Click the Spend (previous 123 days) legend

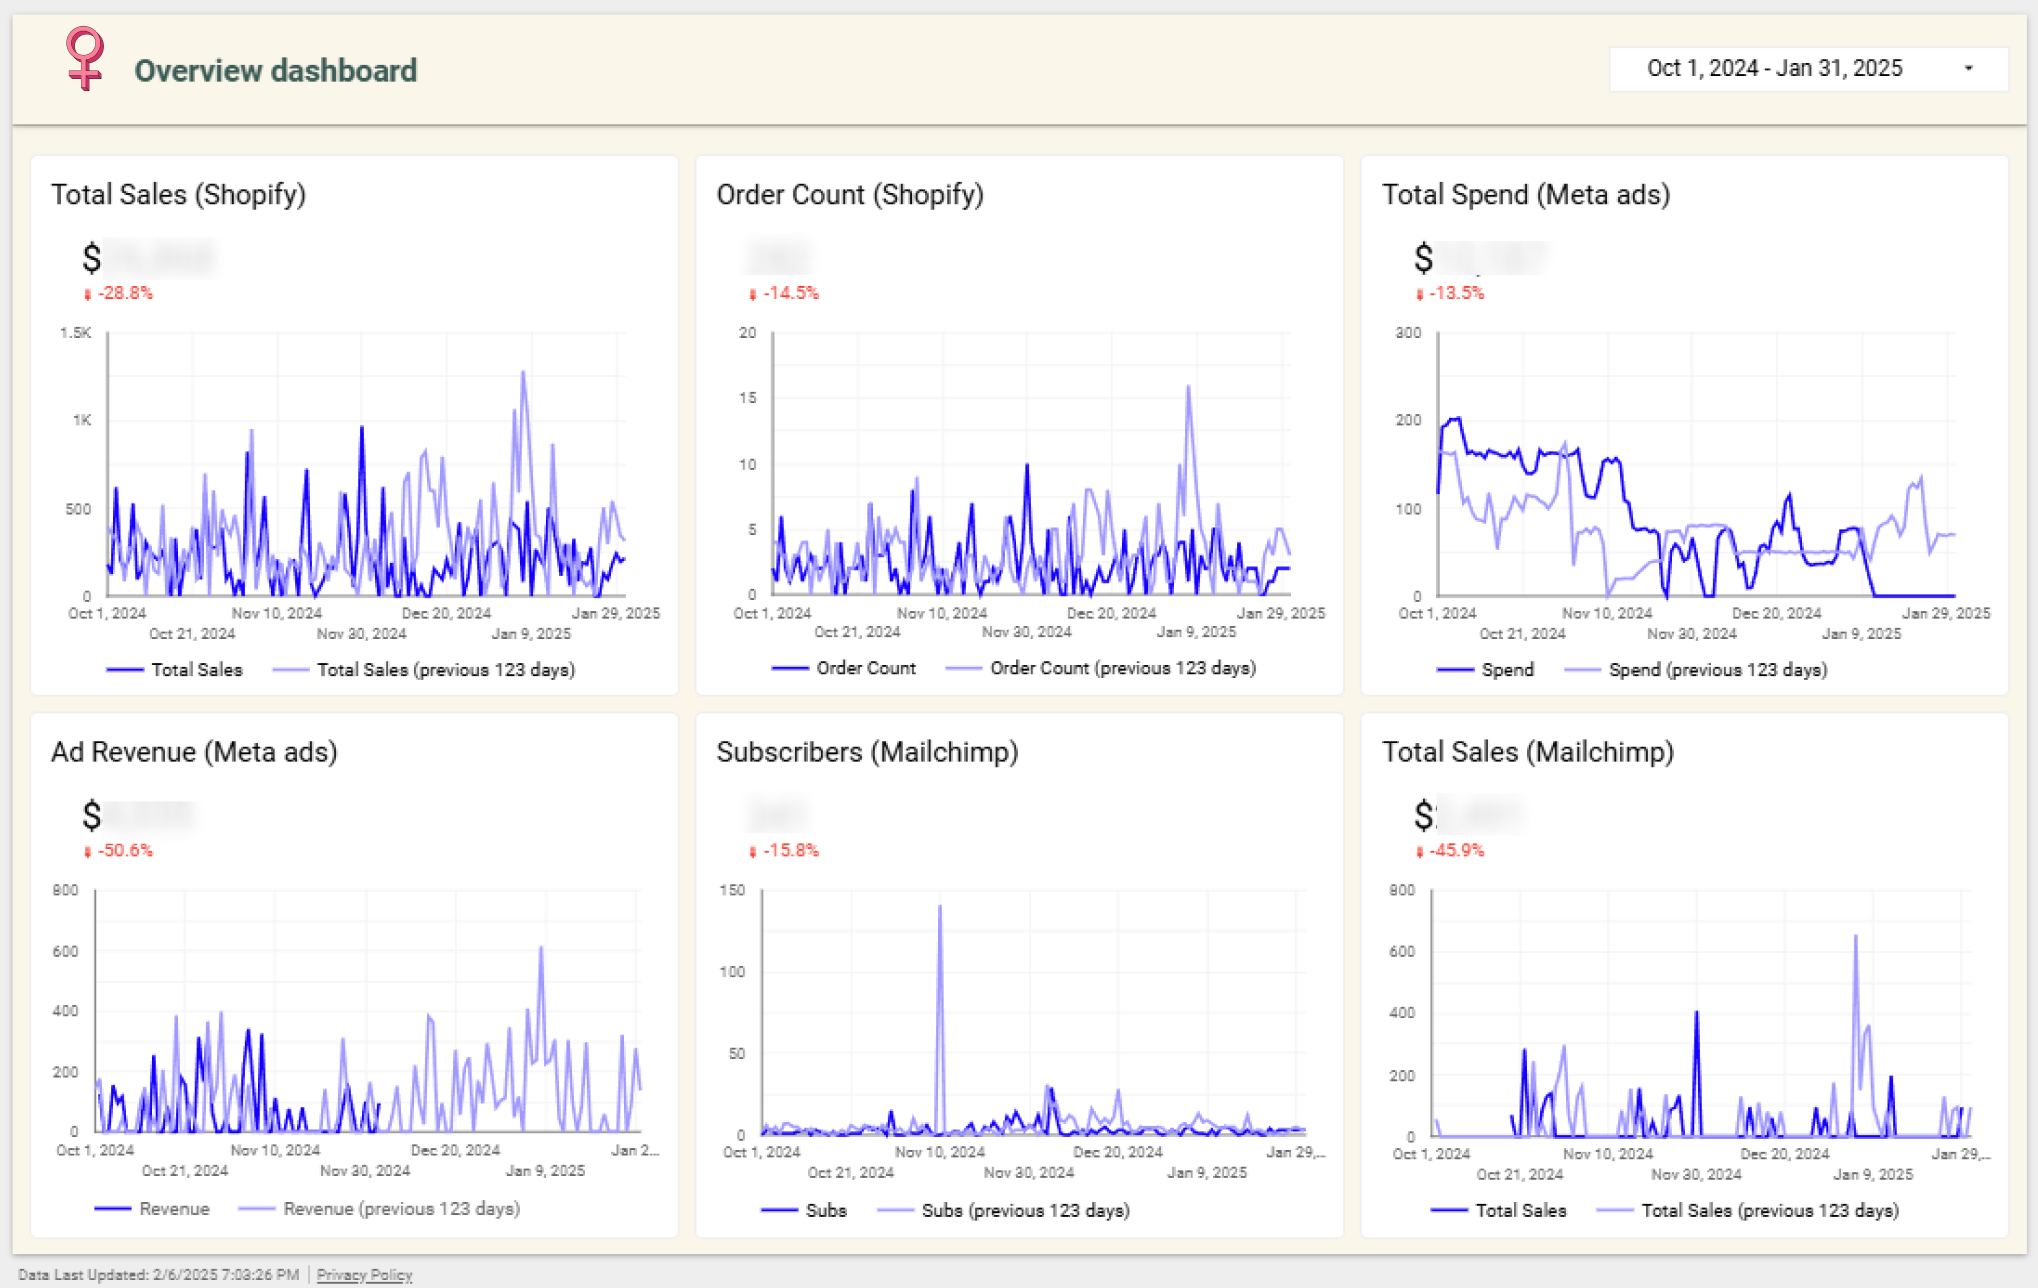coord(1717,670)
